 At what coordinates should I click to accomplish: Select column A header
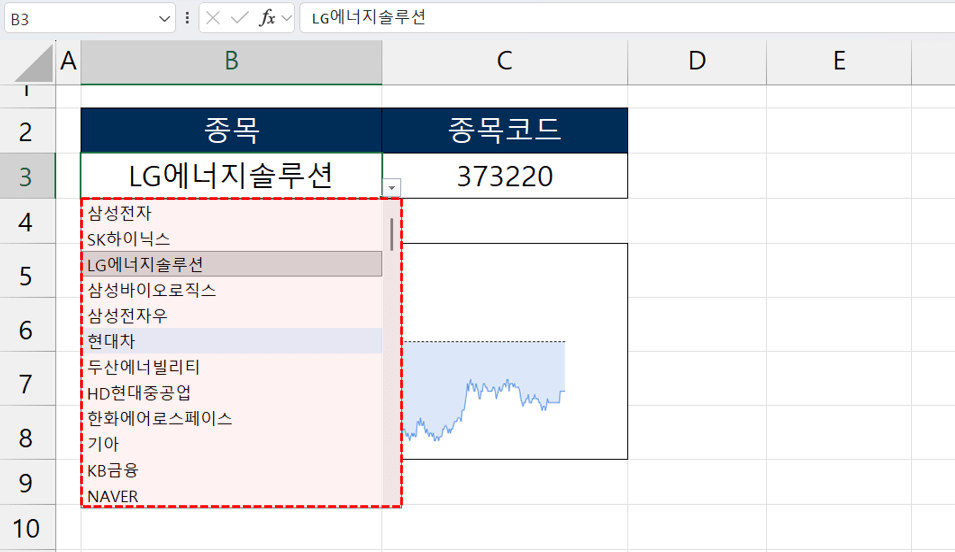pos(68,62)
